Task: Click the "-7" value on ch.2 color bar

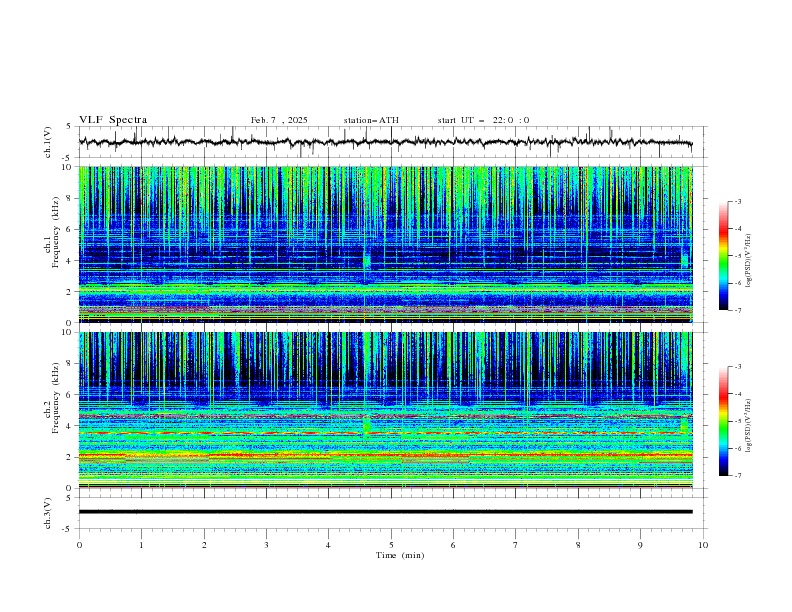Action: [x=737, y=476]
